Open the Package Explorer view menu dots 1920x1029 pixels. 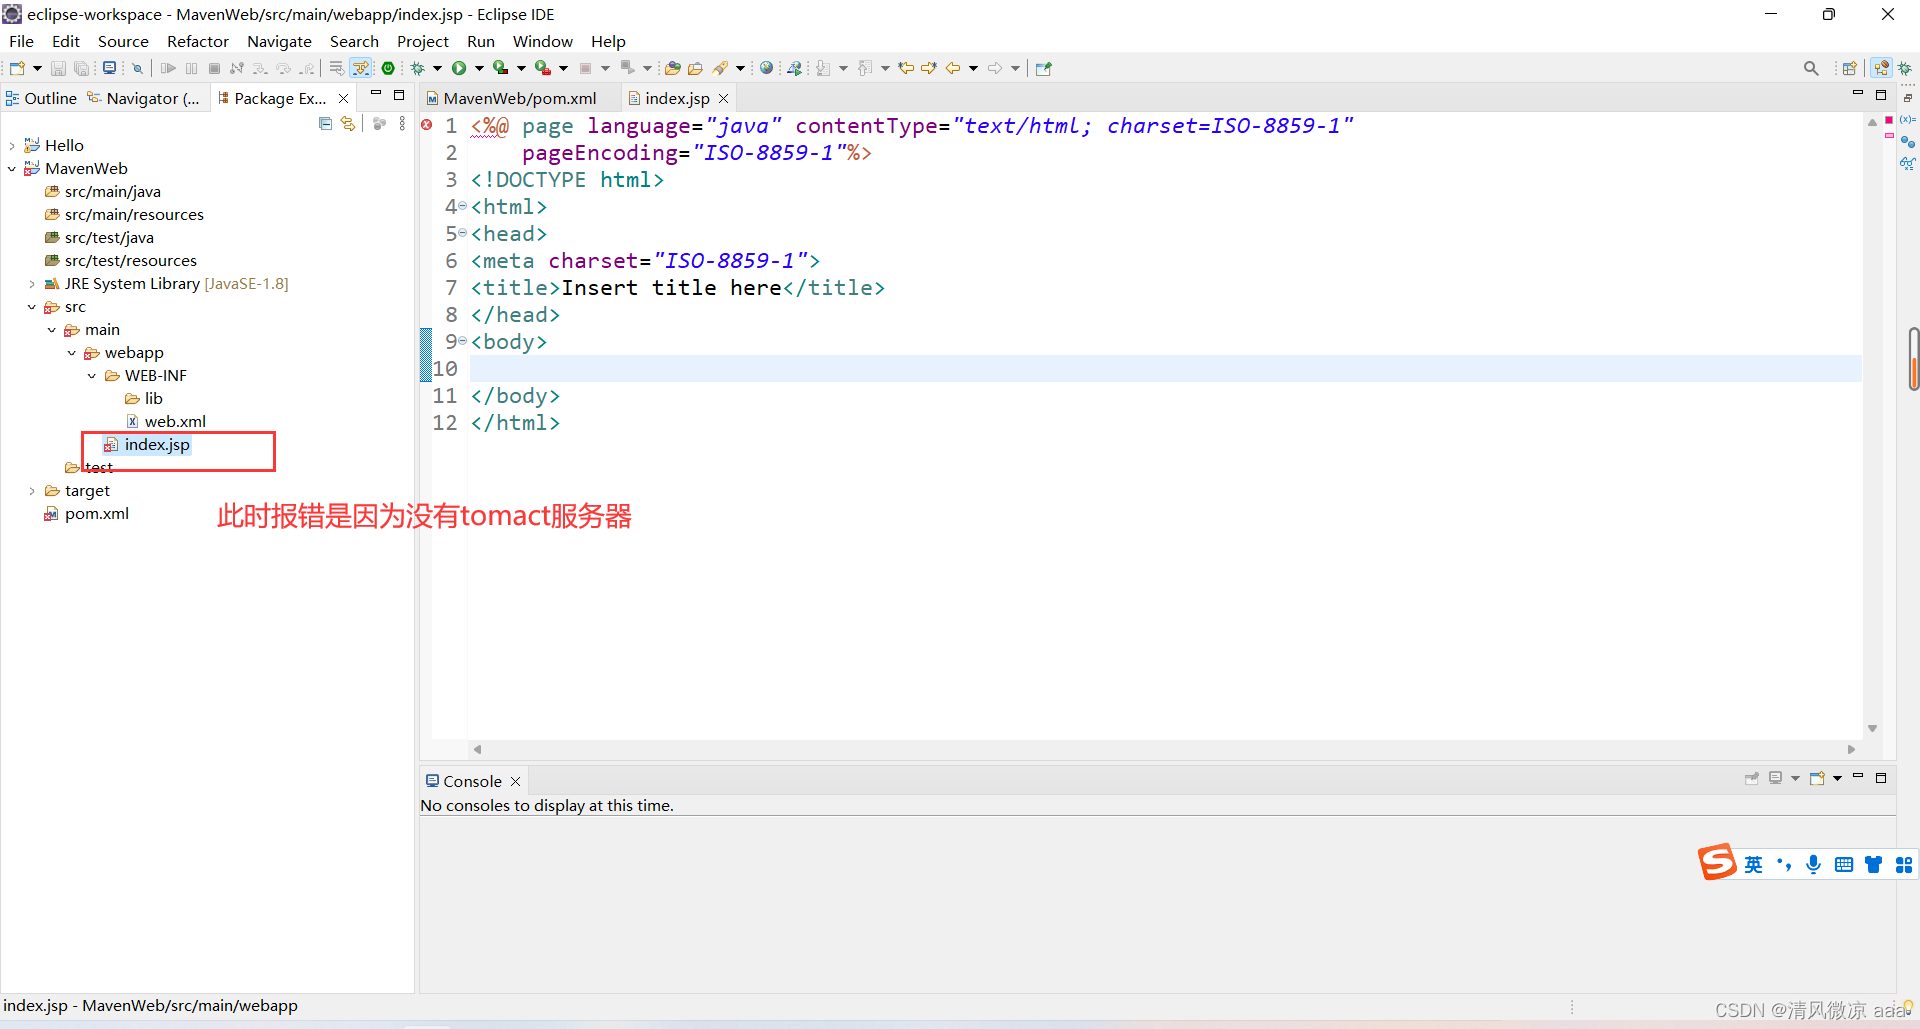(x=402, y=123)
